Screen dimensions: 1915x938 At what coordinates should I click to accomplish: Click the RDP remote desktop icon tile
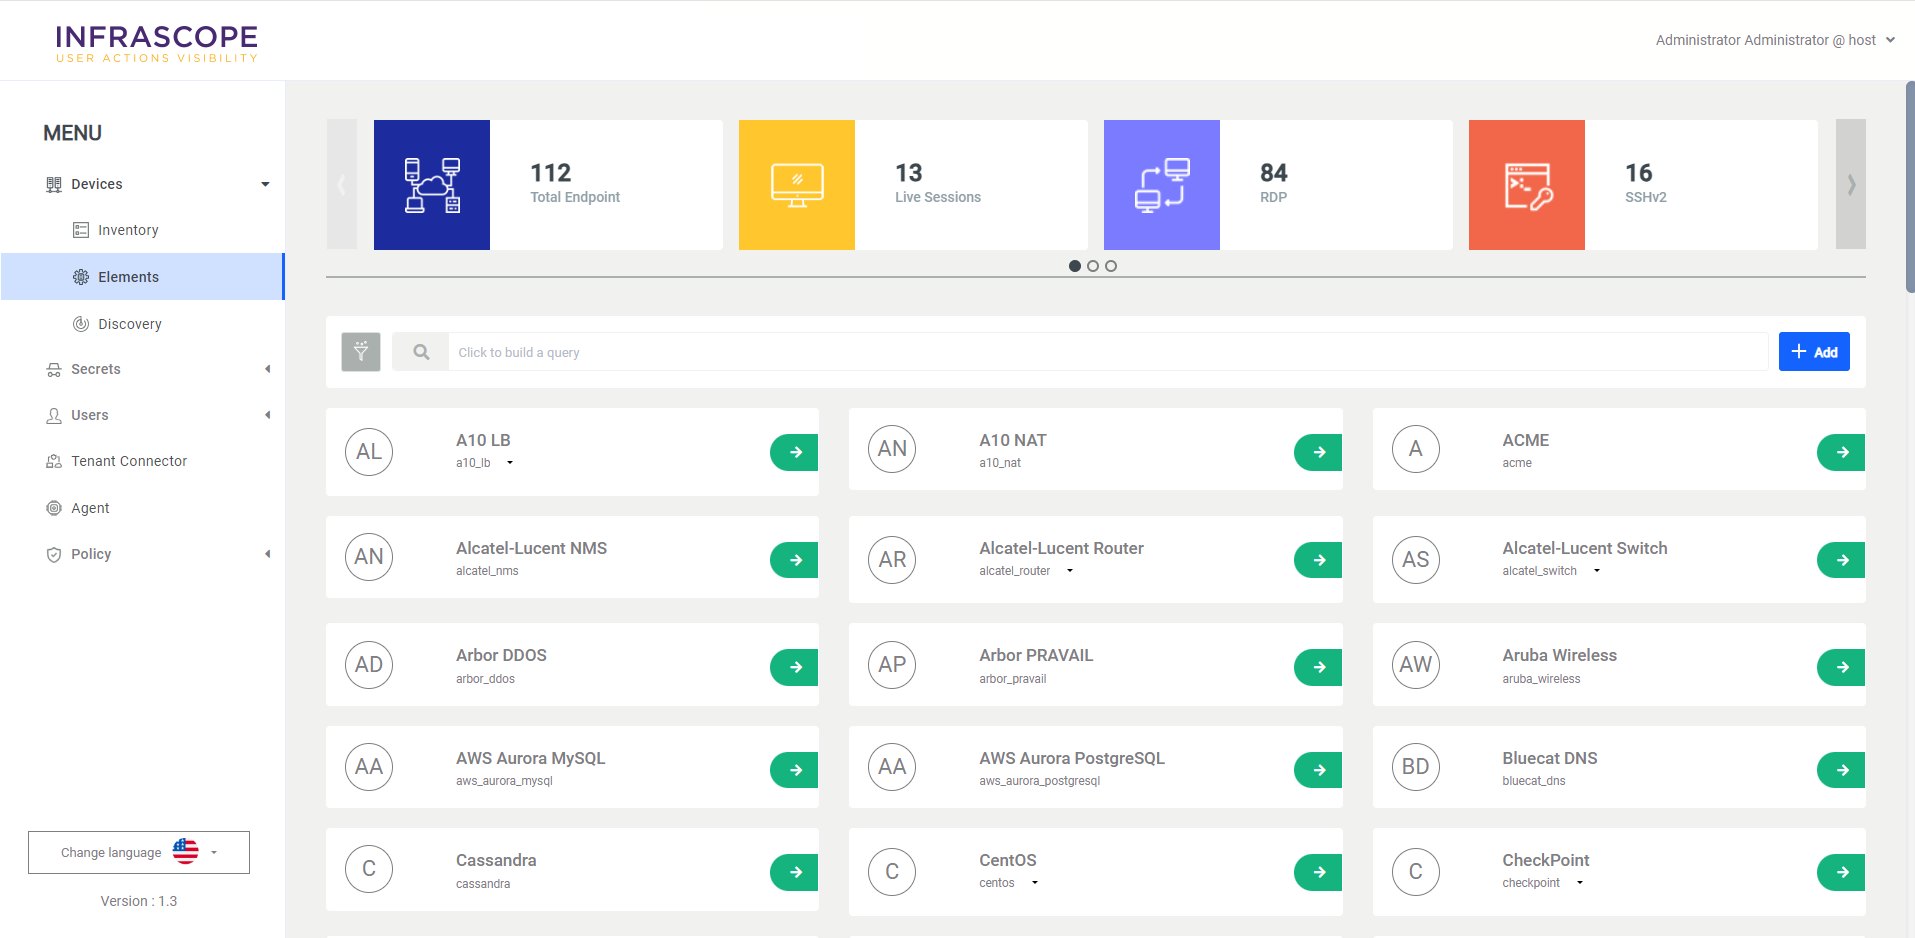point(1162,185)
